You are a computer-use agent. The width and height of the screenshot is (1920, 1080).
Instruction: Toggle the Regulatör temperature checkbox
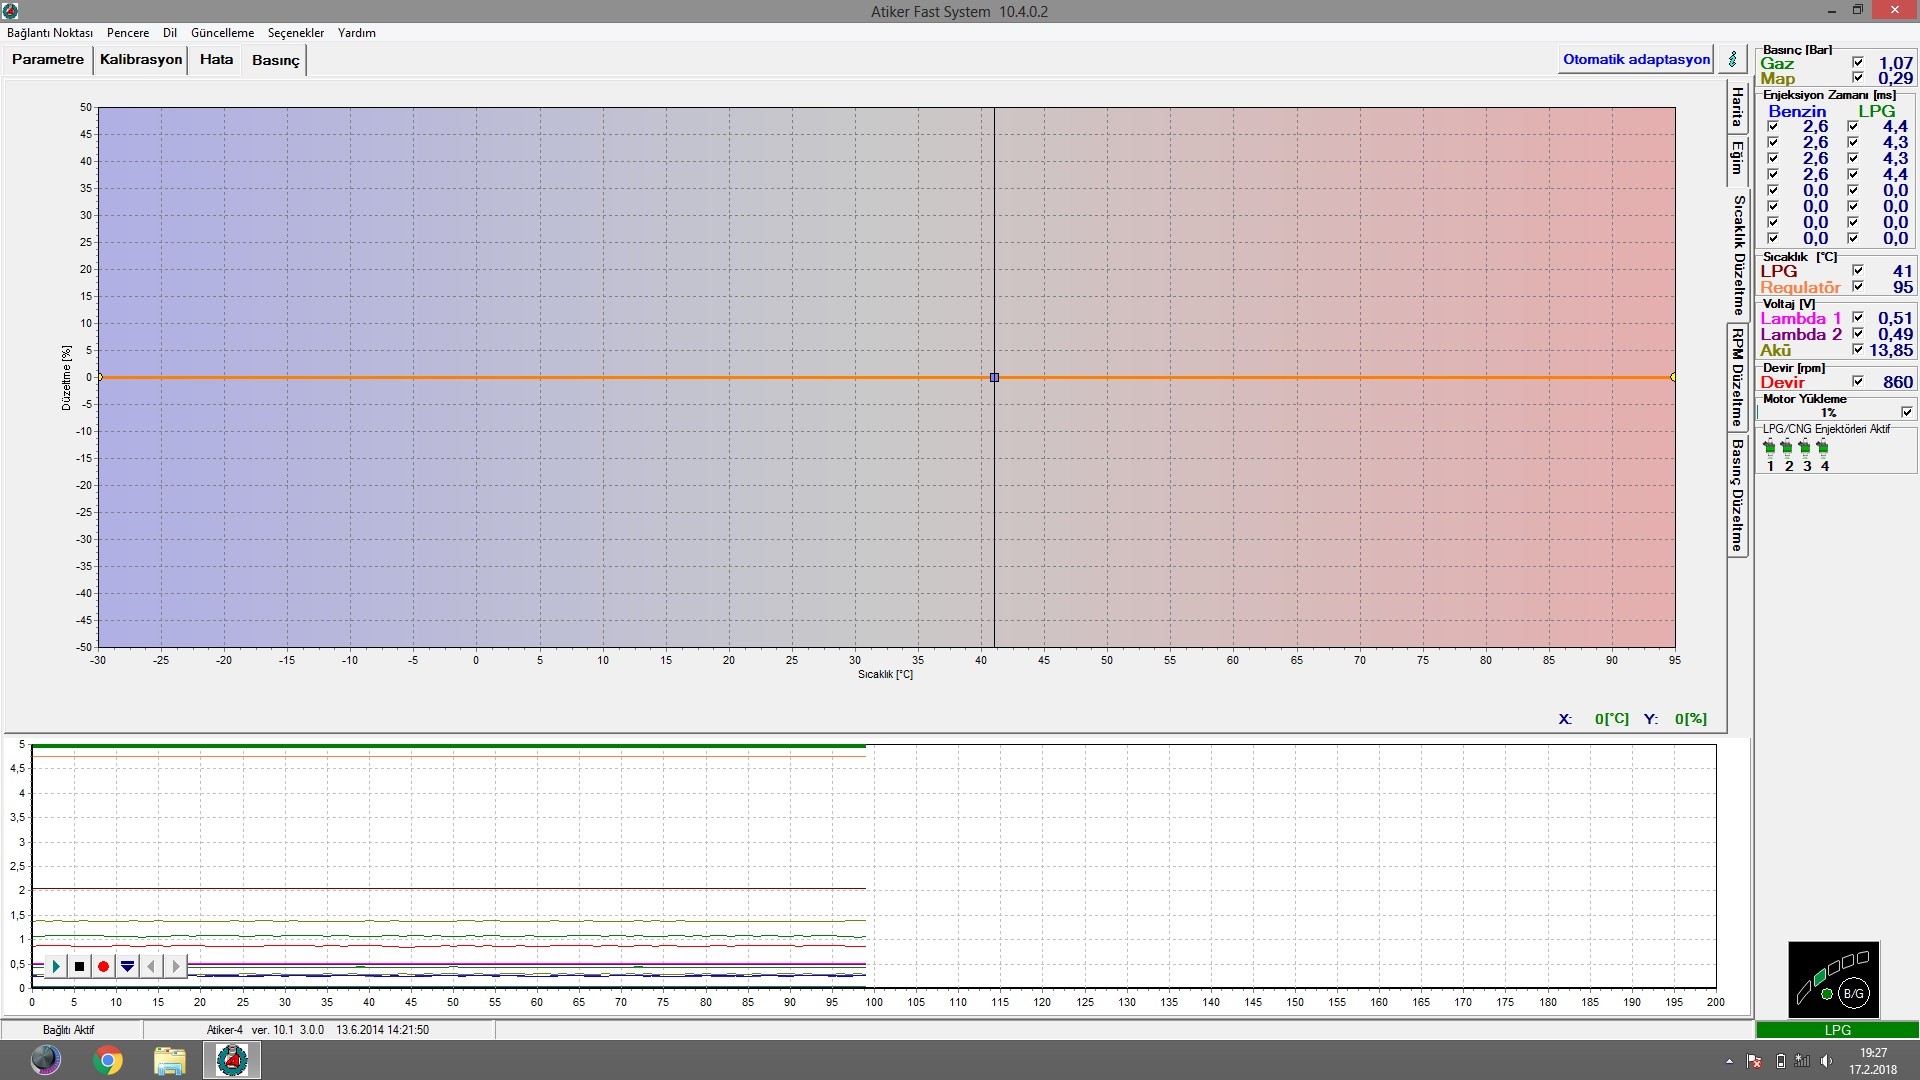1858,287
